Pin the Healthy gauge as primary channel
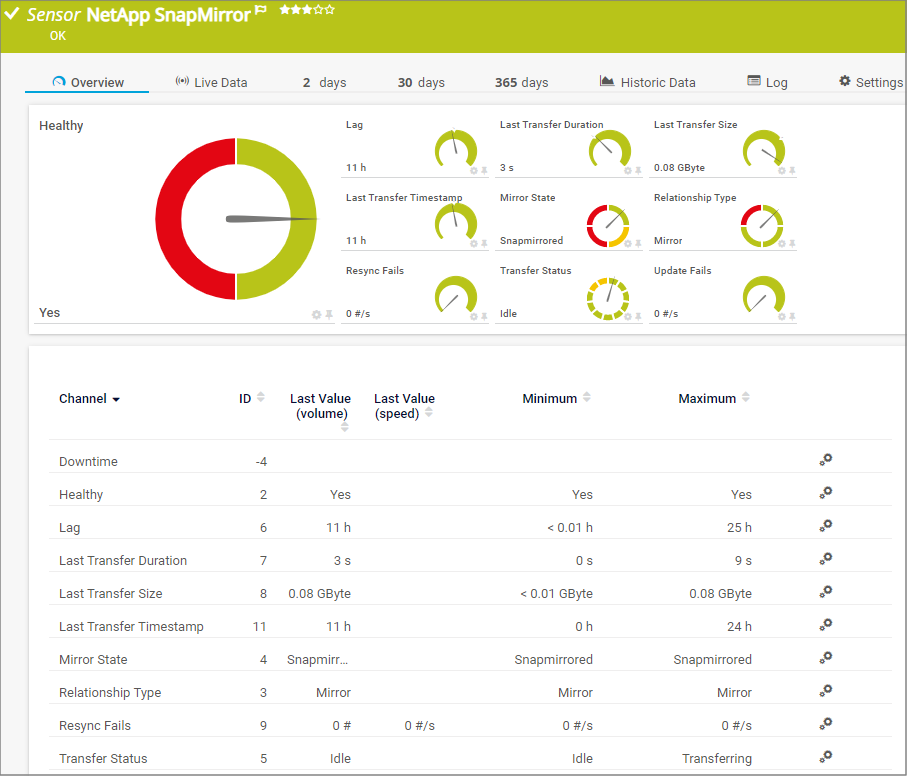This screenshot has width=907, height=776. pos(329,315)
